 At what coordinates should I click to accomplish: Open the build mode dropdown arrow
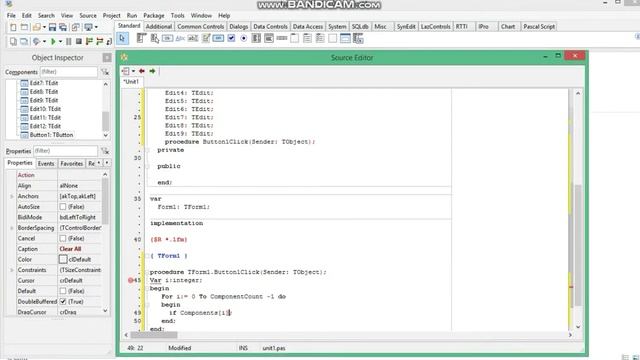coord(44,41)
